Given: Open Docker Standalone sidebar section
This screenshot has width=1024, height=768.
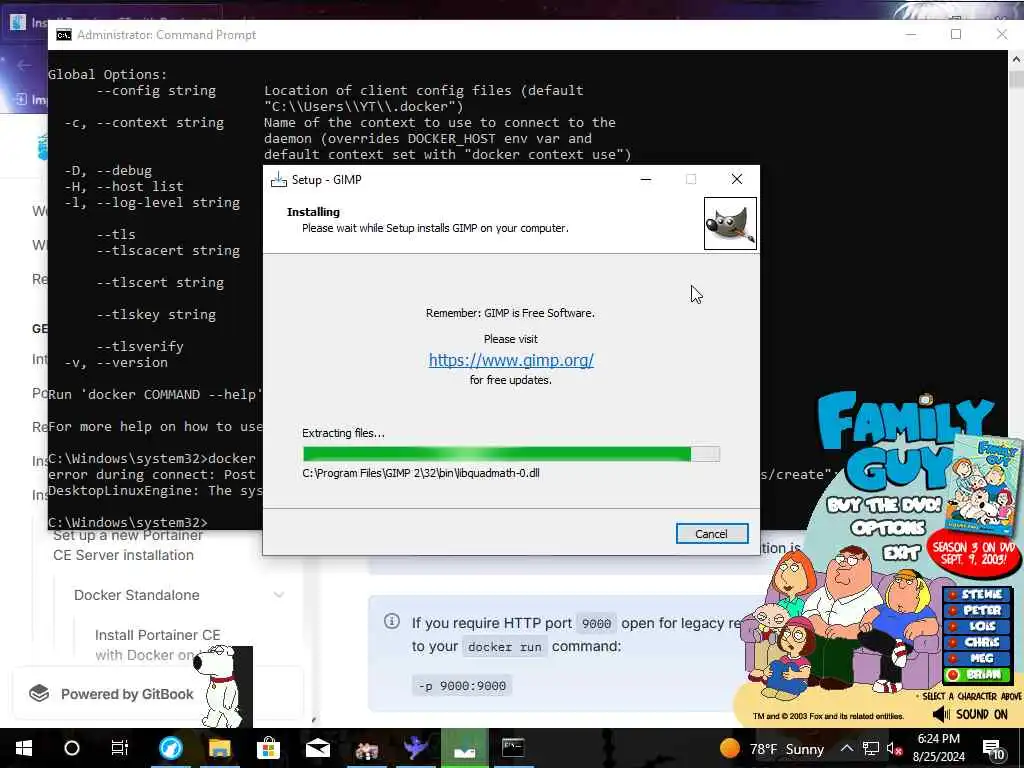Looking at the screenshot, I should point(136,595).
